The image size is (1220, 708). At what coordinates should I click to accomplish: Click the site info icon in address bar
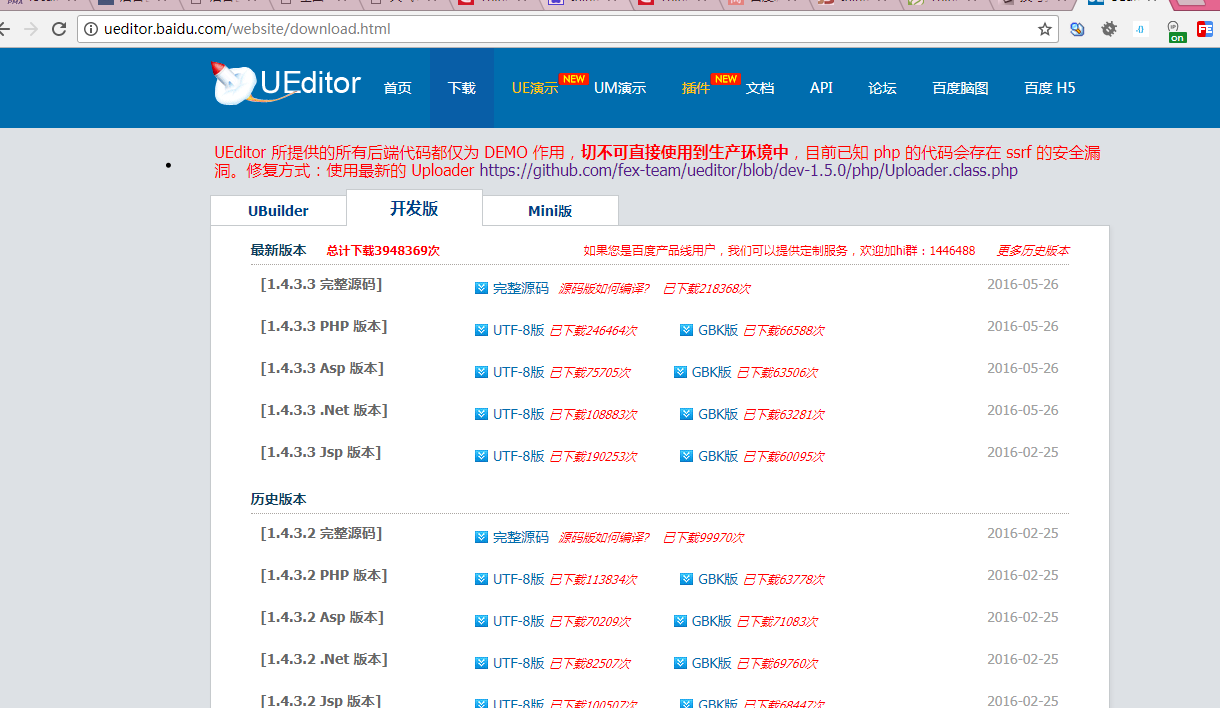[x=91, y=29]
